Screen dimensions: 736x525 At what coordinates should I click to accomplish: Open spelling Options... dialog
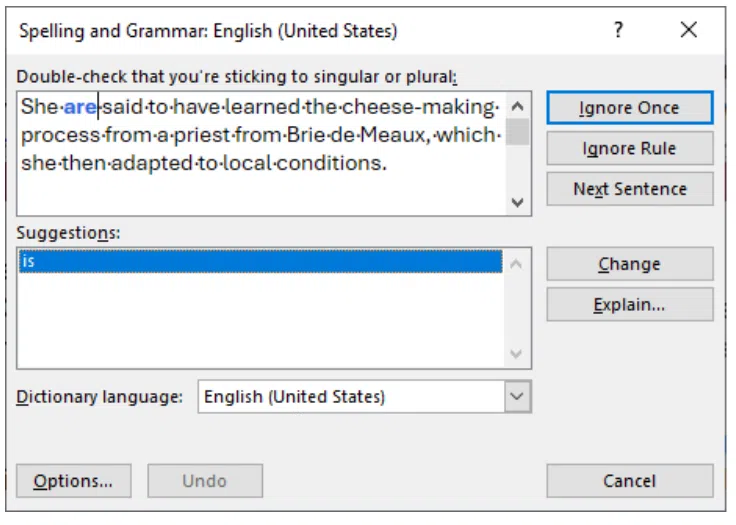click(x=74, y=481)
